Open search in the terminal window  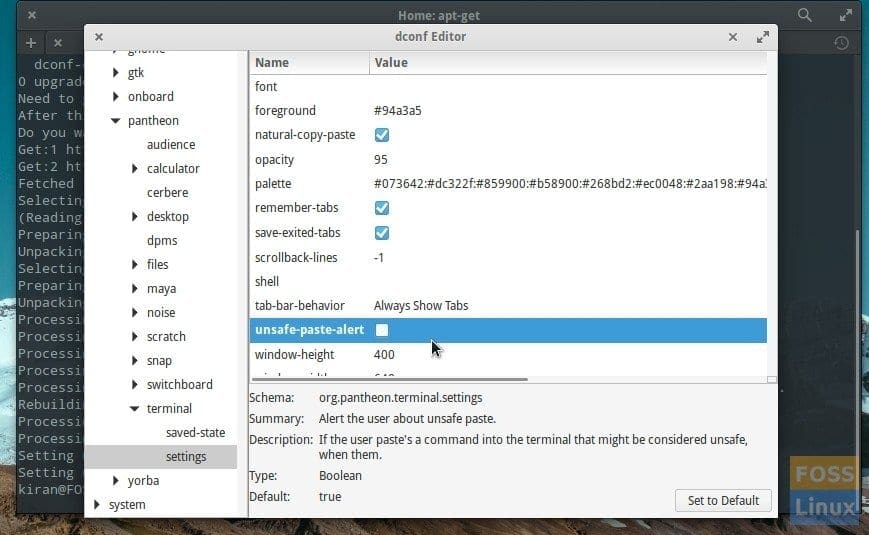(x=804, y=15)
